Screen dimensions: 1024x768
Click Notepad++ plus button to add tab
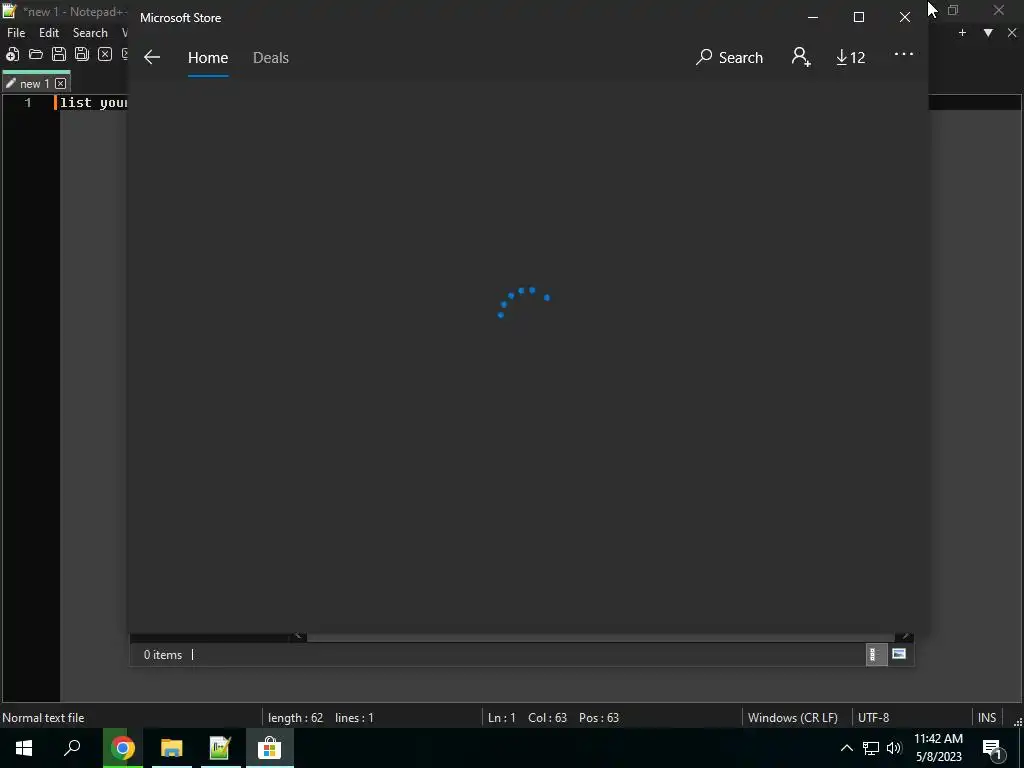(962, 33)
